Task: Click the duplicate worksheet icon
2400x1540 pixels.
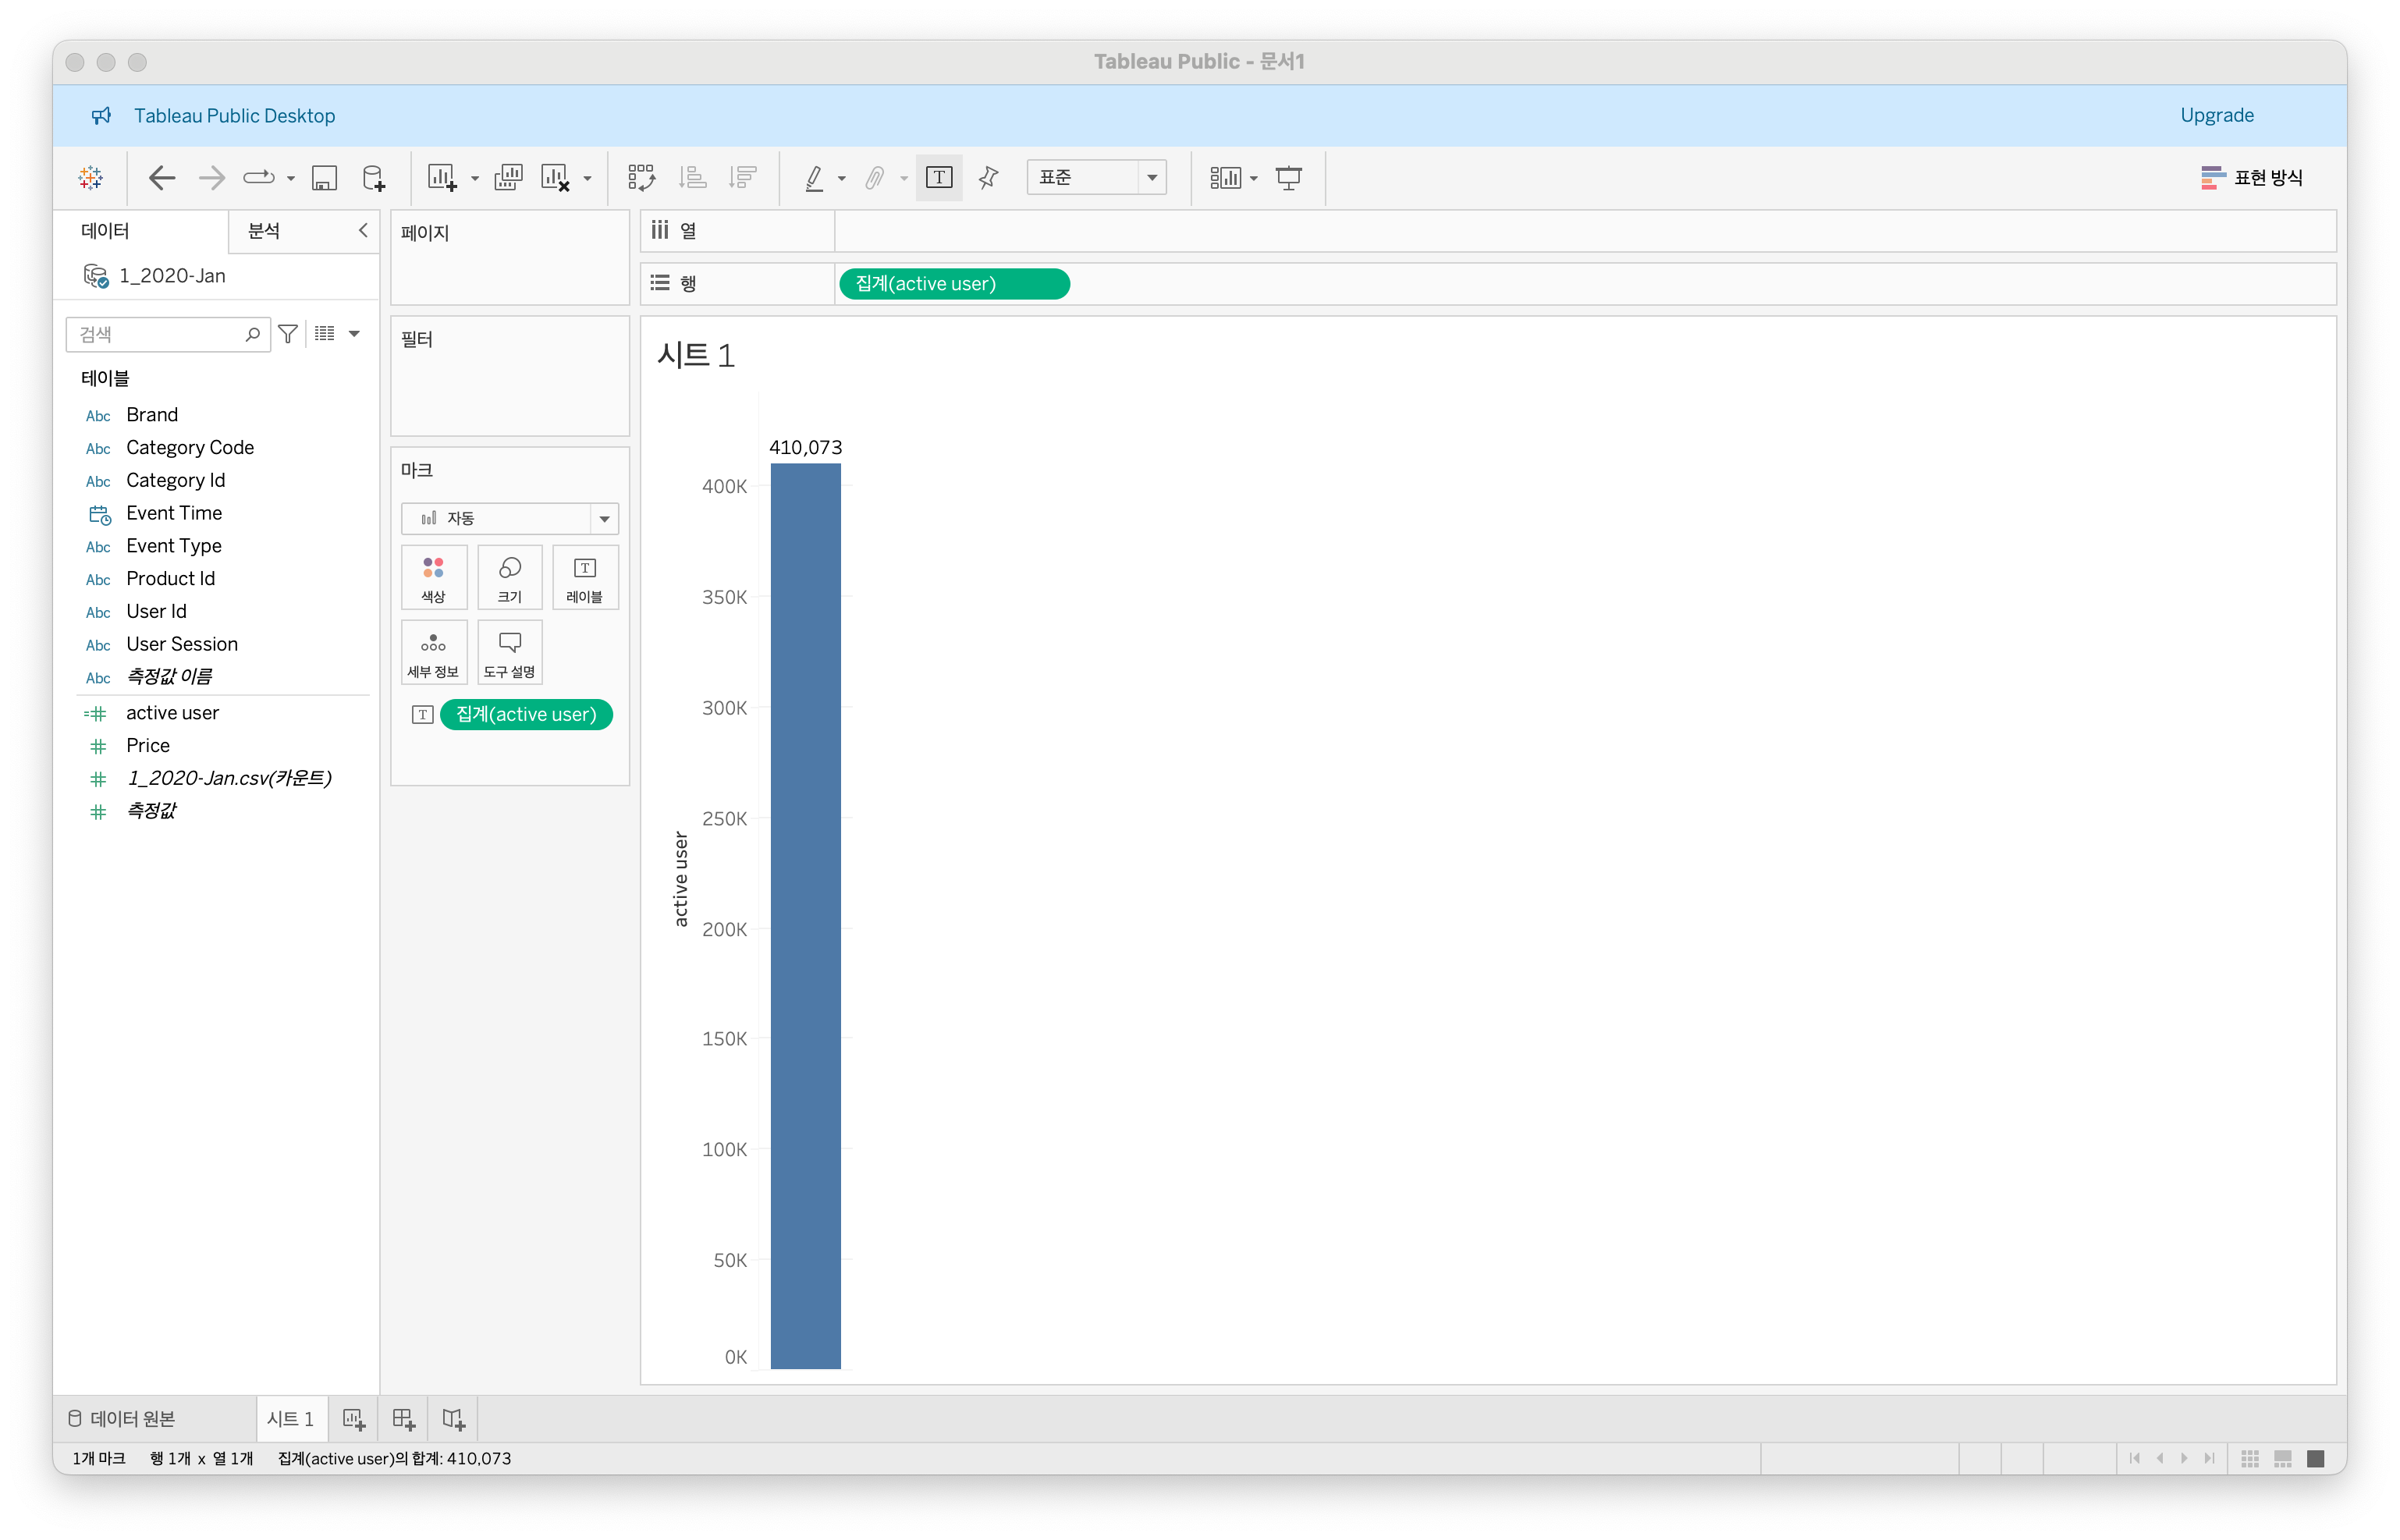Action: coord(508,178)
